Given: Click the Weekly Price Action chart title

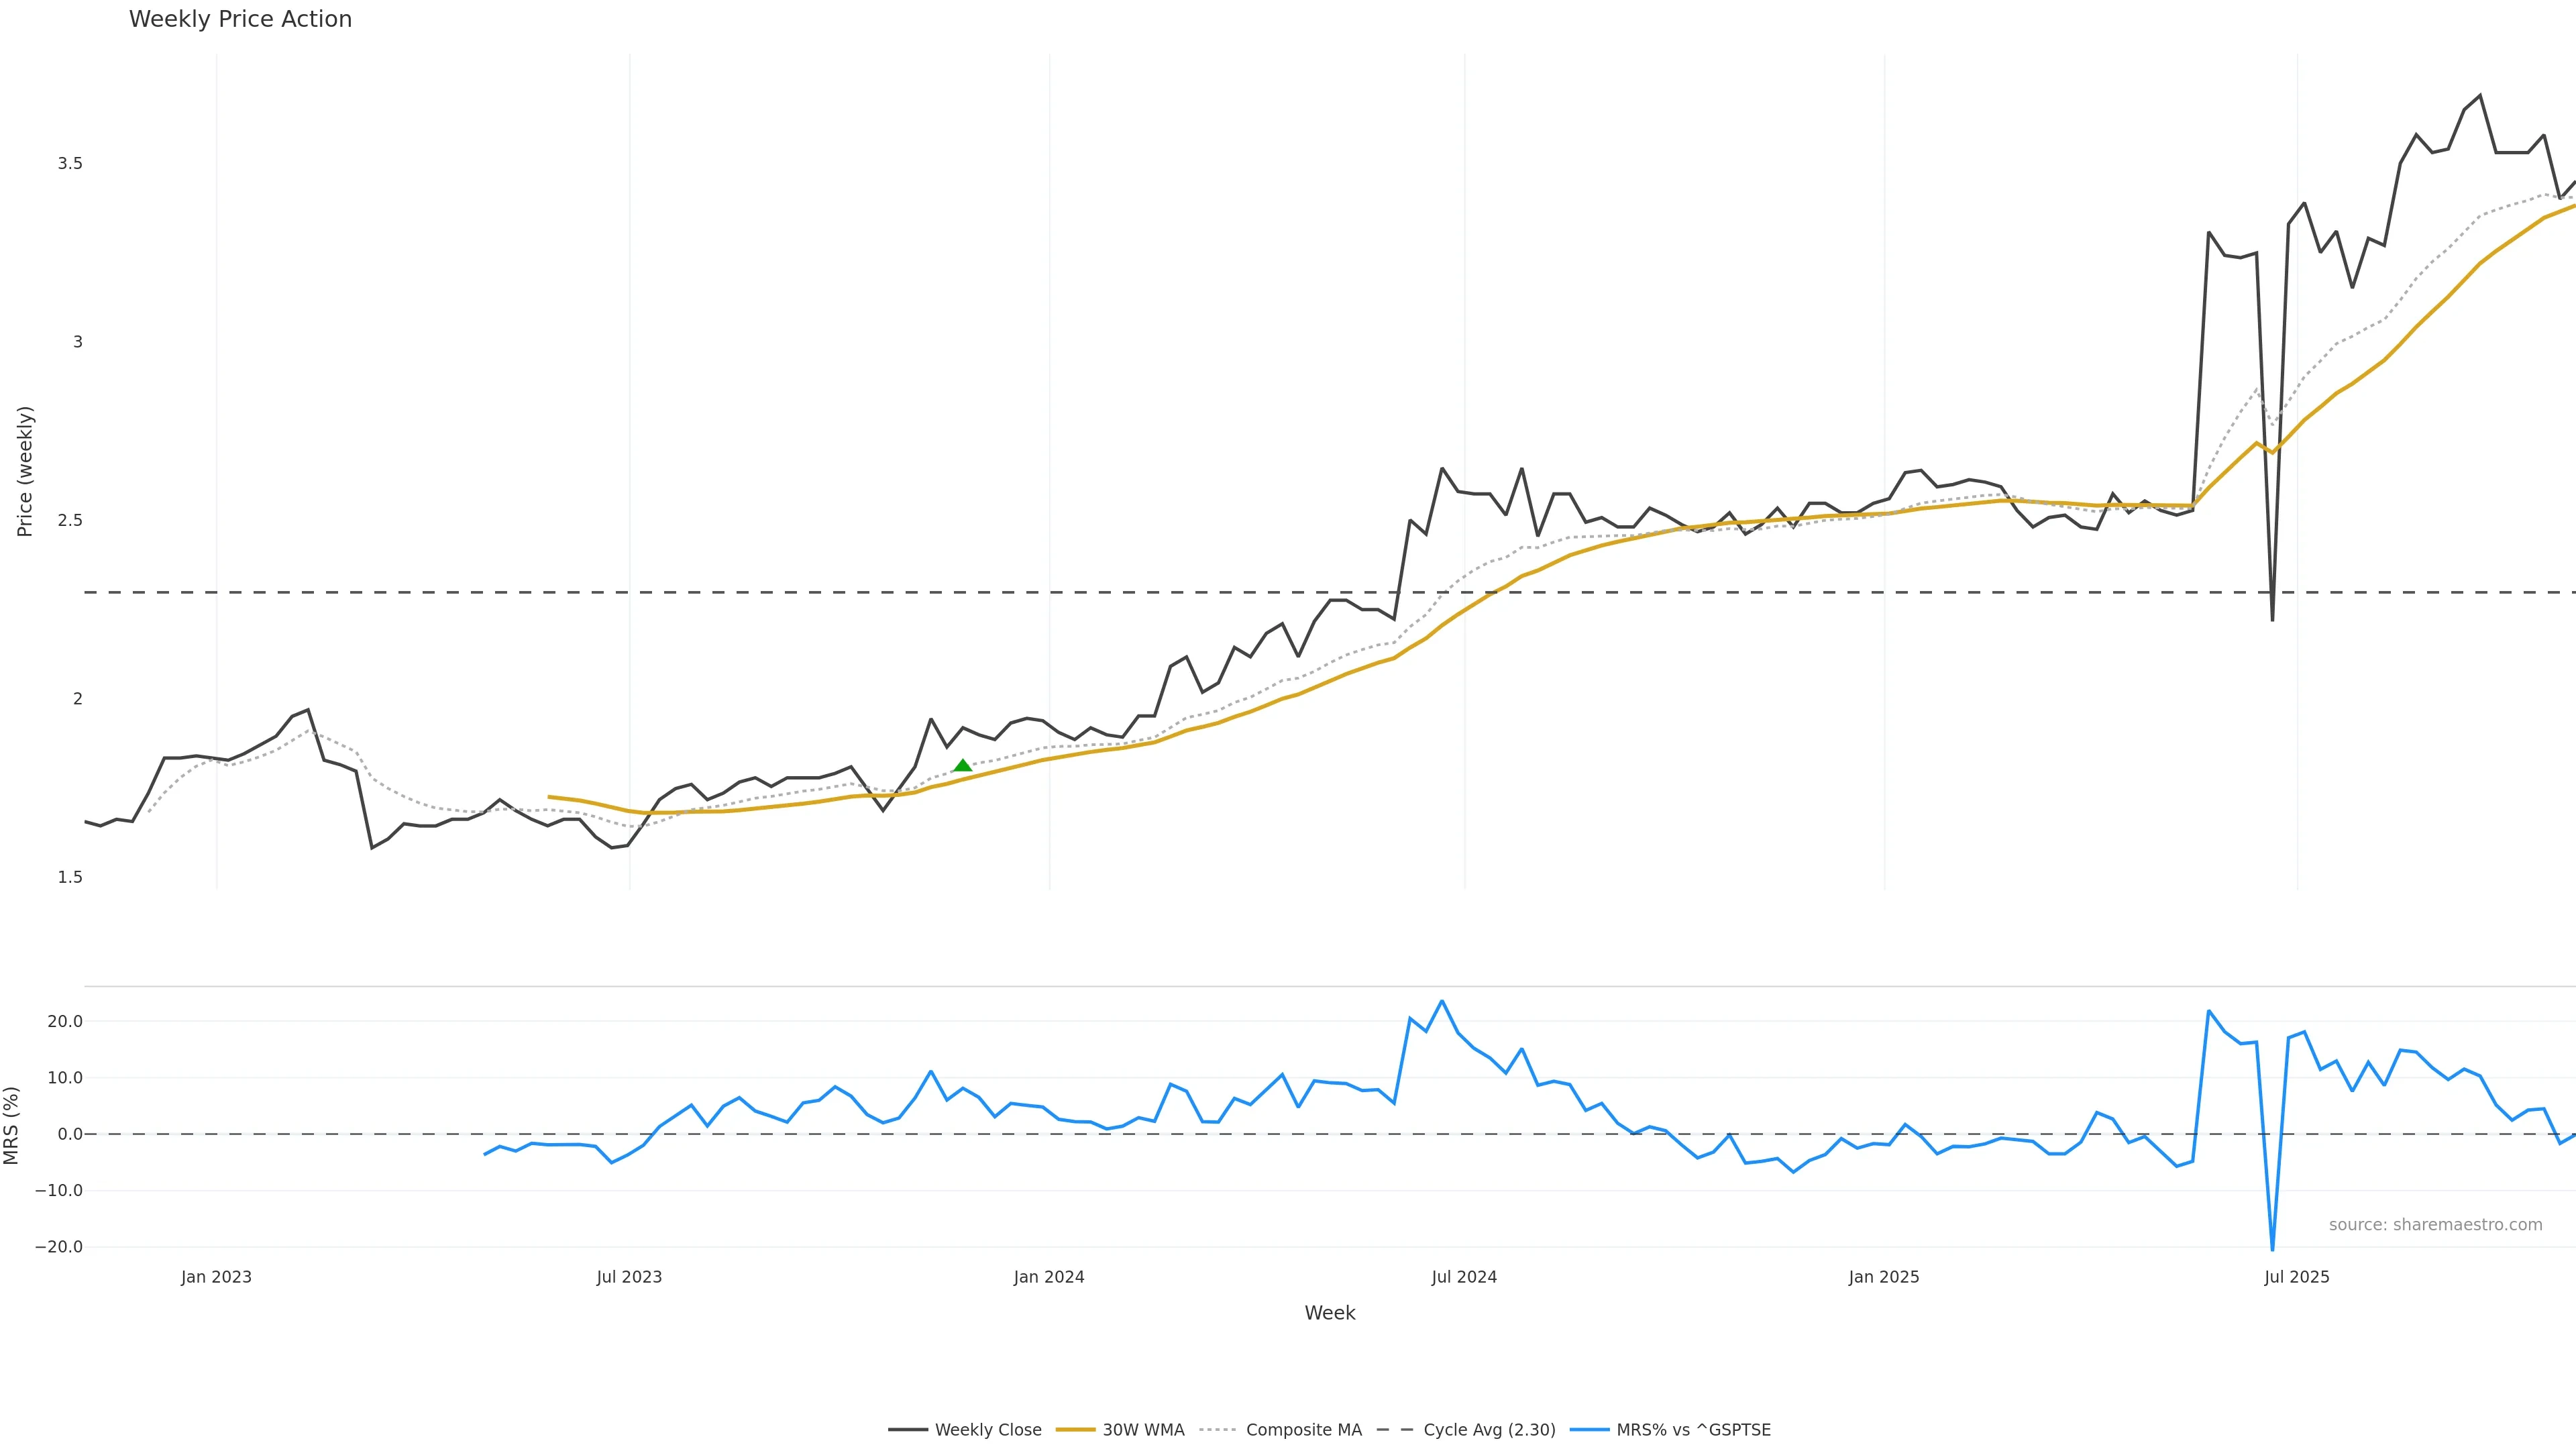Looking at the screenshot, I should (x=240, y=19).
